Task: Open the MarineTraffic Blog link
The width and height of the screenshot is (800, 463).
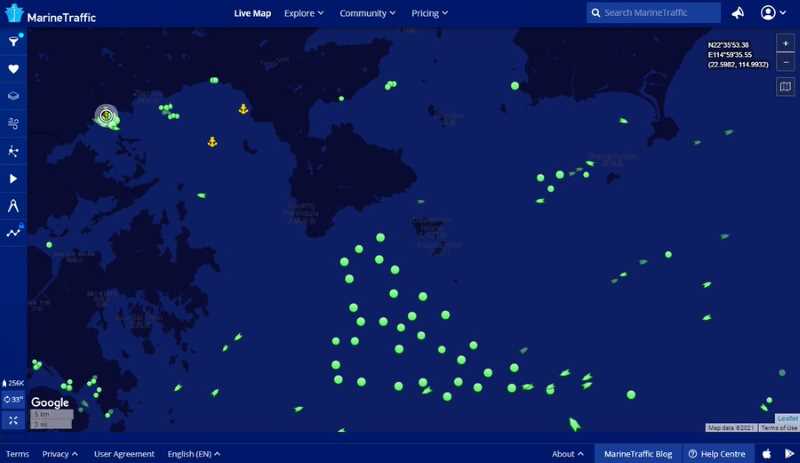Action: 638,454
